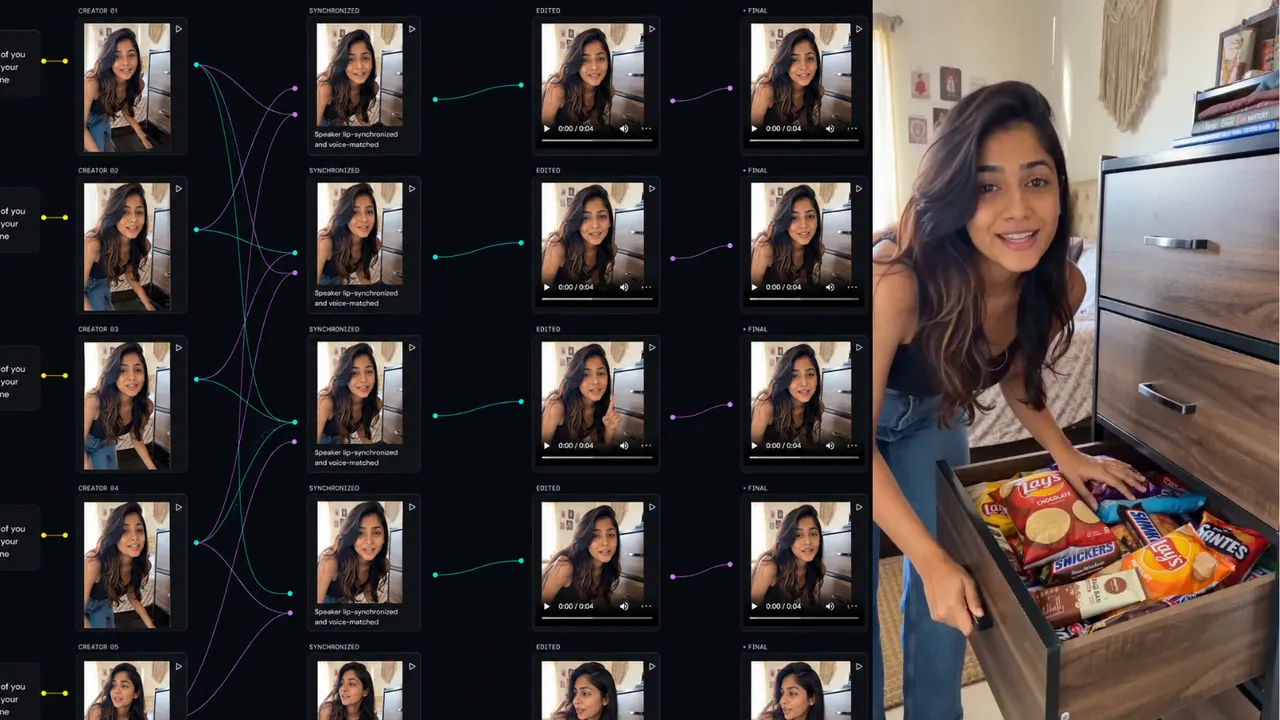Click the seek bar of Creator 01 row's Edited video

[598, 140]
